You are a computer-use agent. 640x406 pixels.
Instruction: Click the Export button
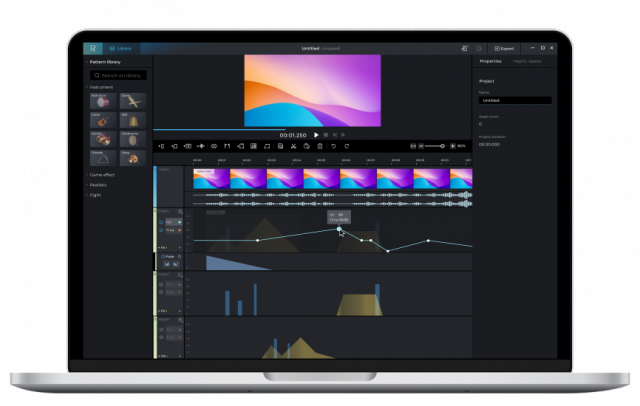pyautogui.click(x=504, y=48)
